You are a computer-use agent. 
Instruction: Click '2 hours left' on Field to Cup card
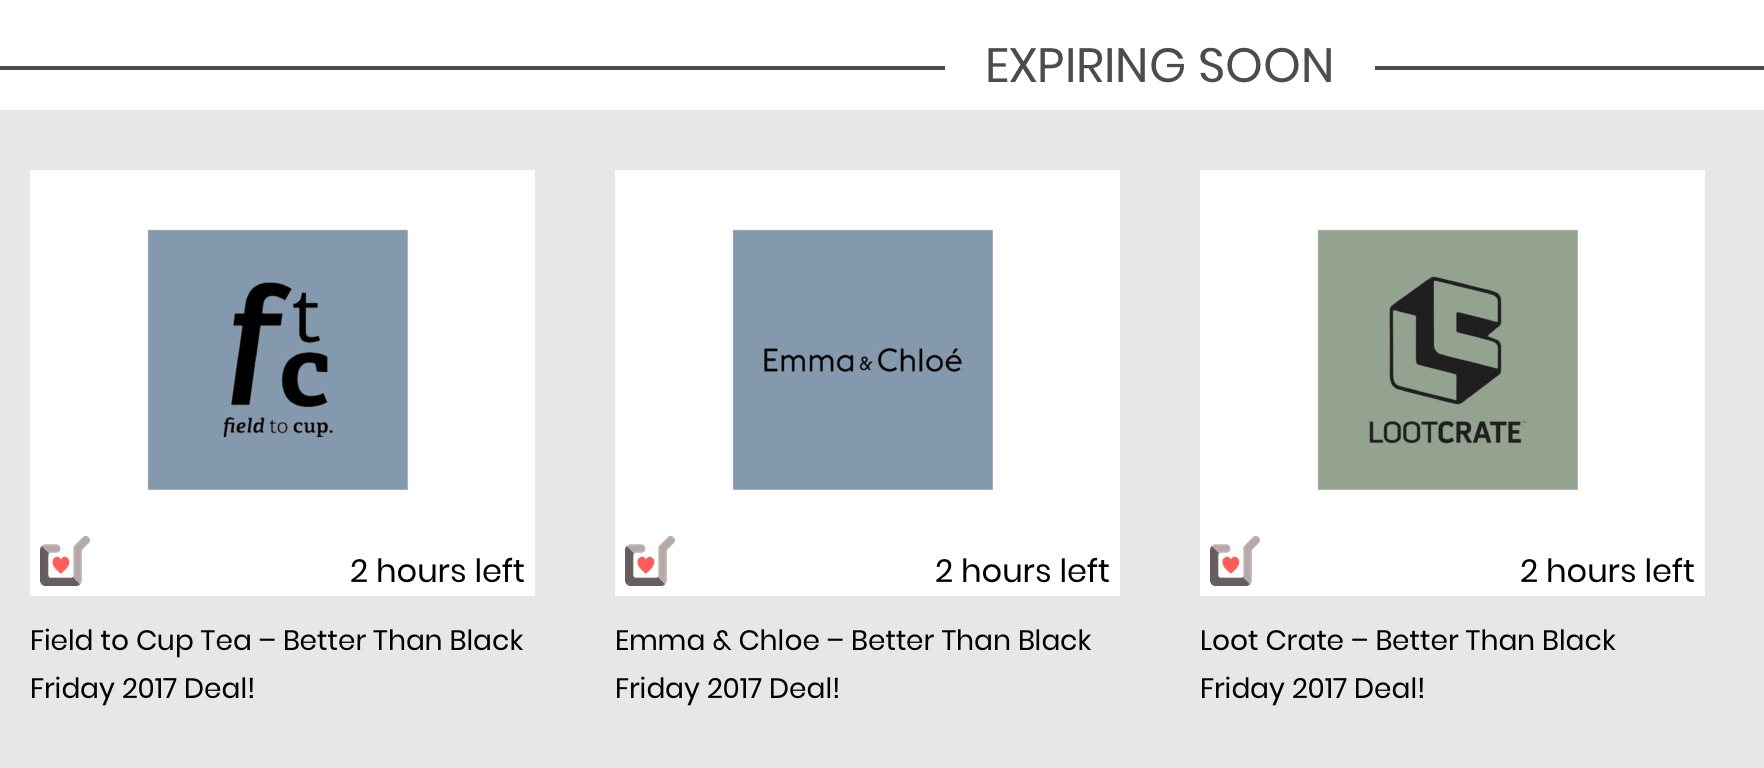tap(437, 571)
